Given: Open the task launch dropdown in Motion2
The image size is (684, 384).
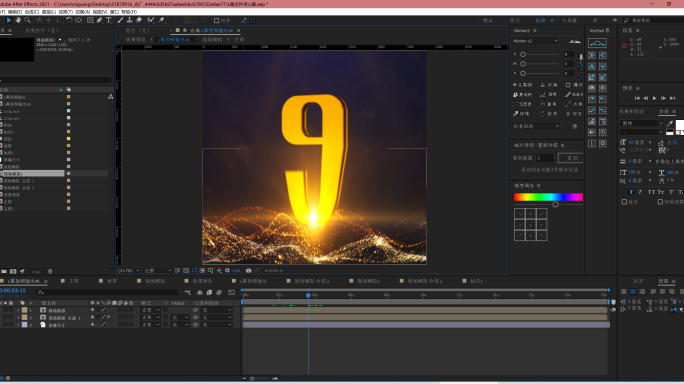Looking at the screenshot, I should point(536,126).
